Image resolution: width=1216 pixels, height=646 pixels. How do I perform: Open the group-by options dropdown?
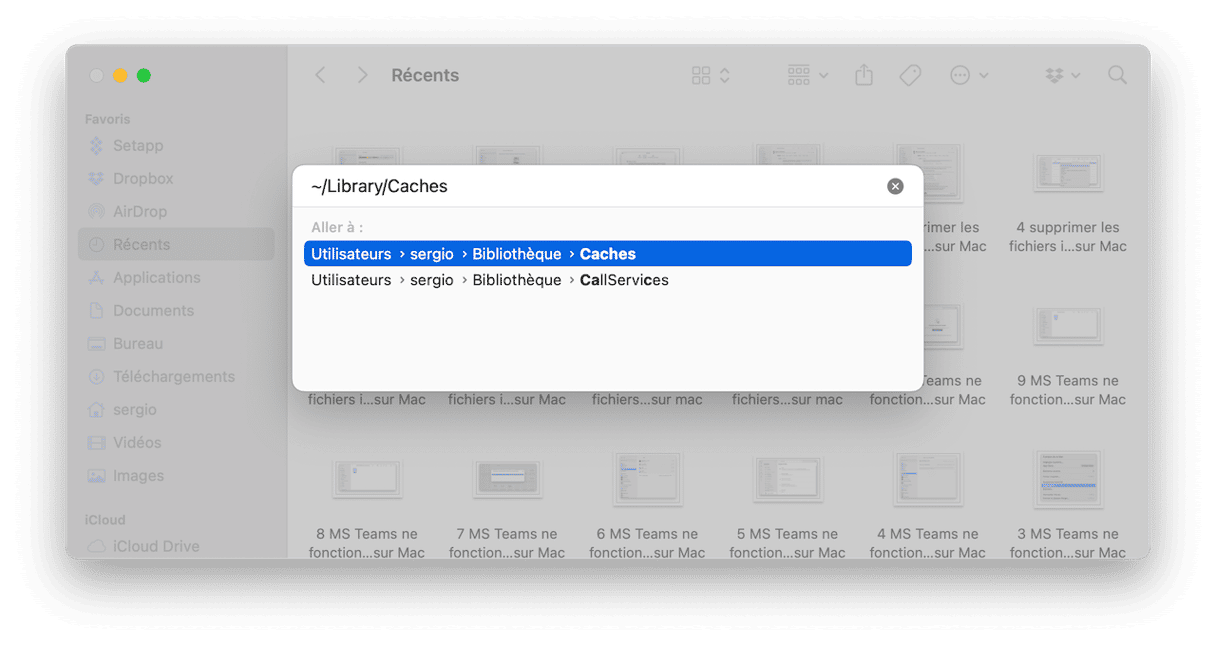808,75
